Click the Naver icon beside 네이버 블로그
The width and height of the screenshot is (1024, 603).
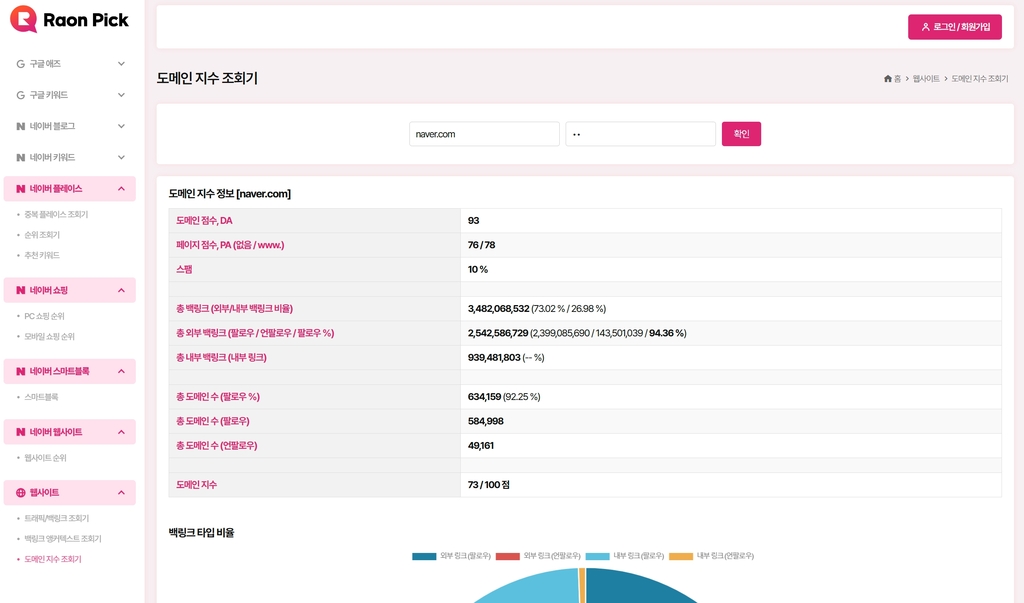click(x=21, y=126)
